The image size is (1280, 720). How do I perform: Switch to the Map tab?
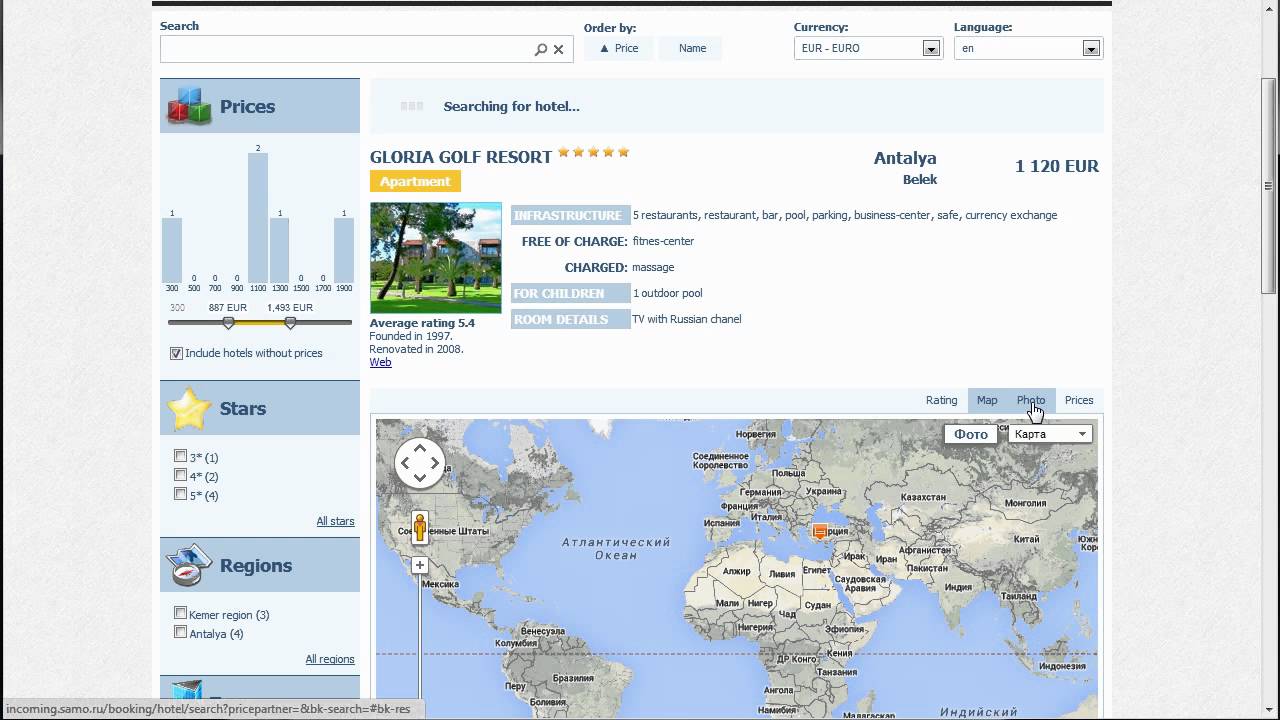[987, 400]
